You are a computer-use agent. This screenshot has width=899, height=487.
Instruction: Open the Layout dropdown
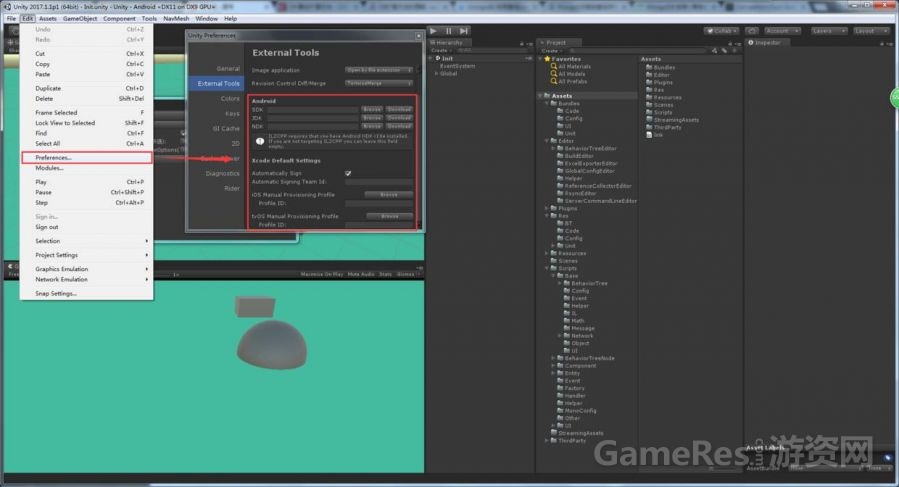pos(871,31)
